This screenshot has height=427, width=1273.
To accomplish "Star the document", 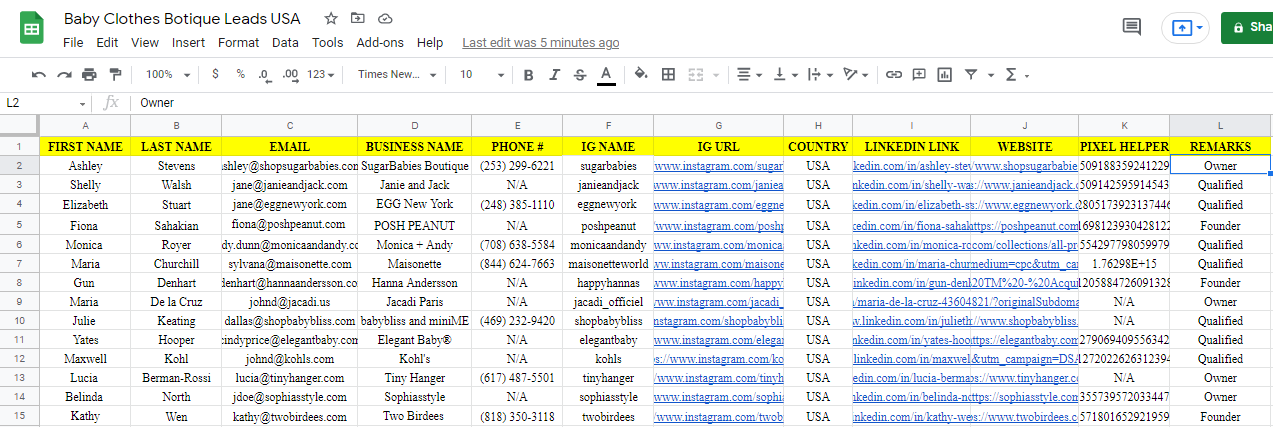I will (x=332, y=19).
